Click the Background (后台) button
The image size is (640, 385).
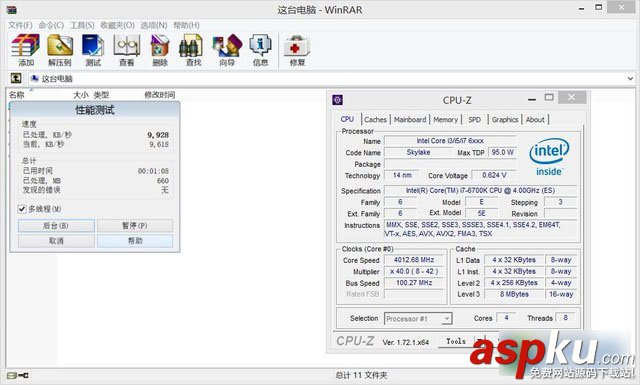56,225
